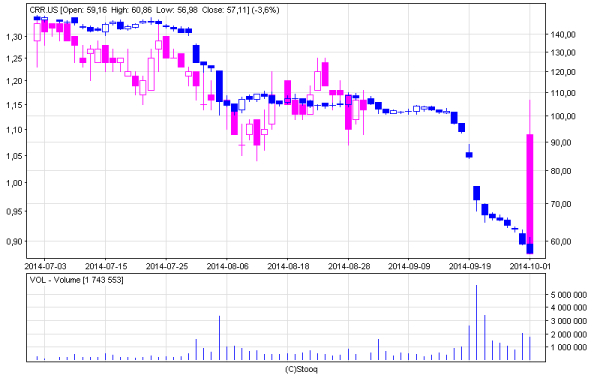Image resolution: width=600 pixels, height=375 pixels.
Task: Click the (C)Stooq copyright label
Action: point(302,369)
